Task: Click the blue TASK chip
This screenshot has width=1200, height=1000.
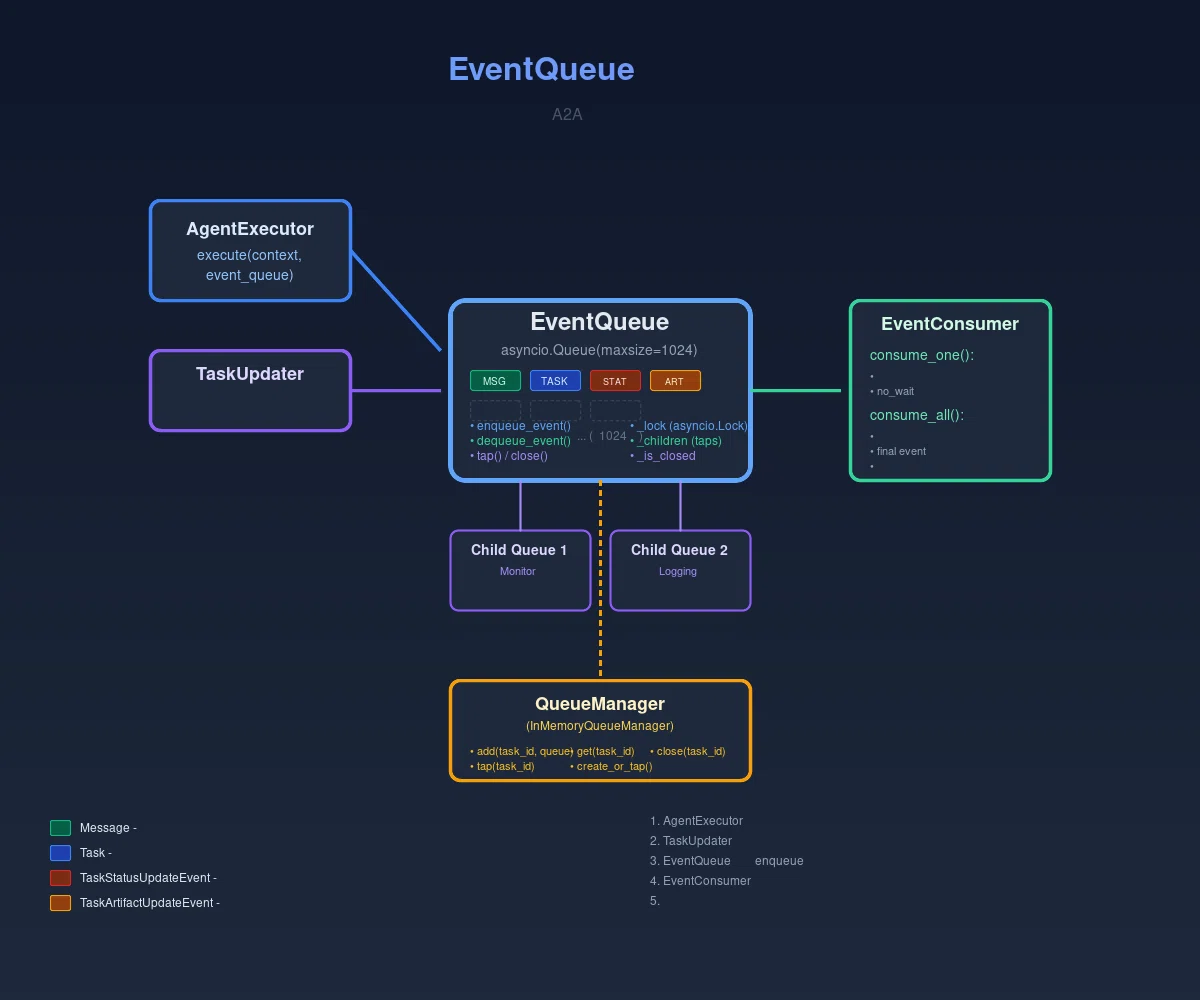Action: 555,381
